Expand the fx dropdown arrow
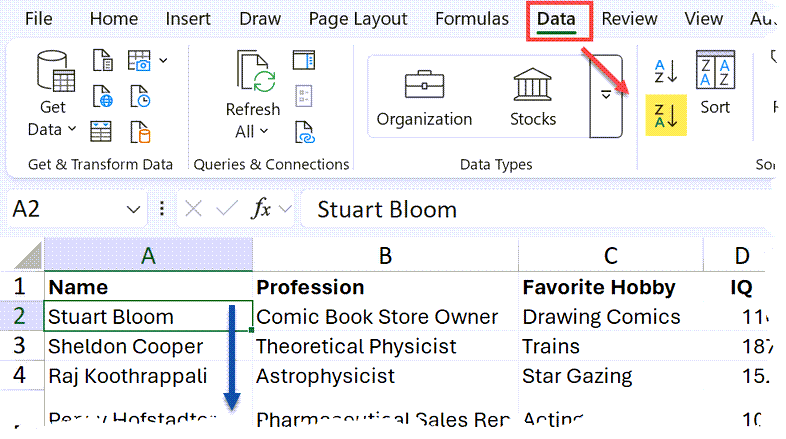 tap(285, 209)
